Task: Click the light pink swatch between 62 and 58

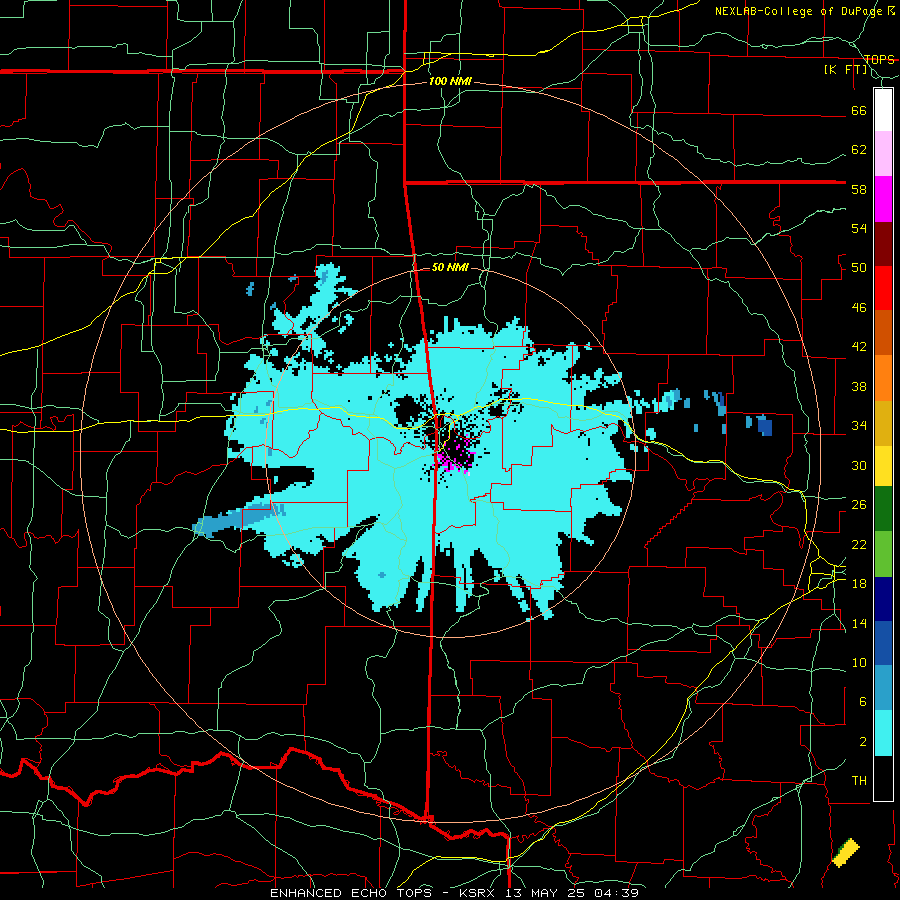Action: pyautogui.click(x=883, y=153)
